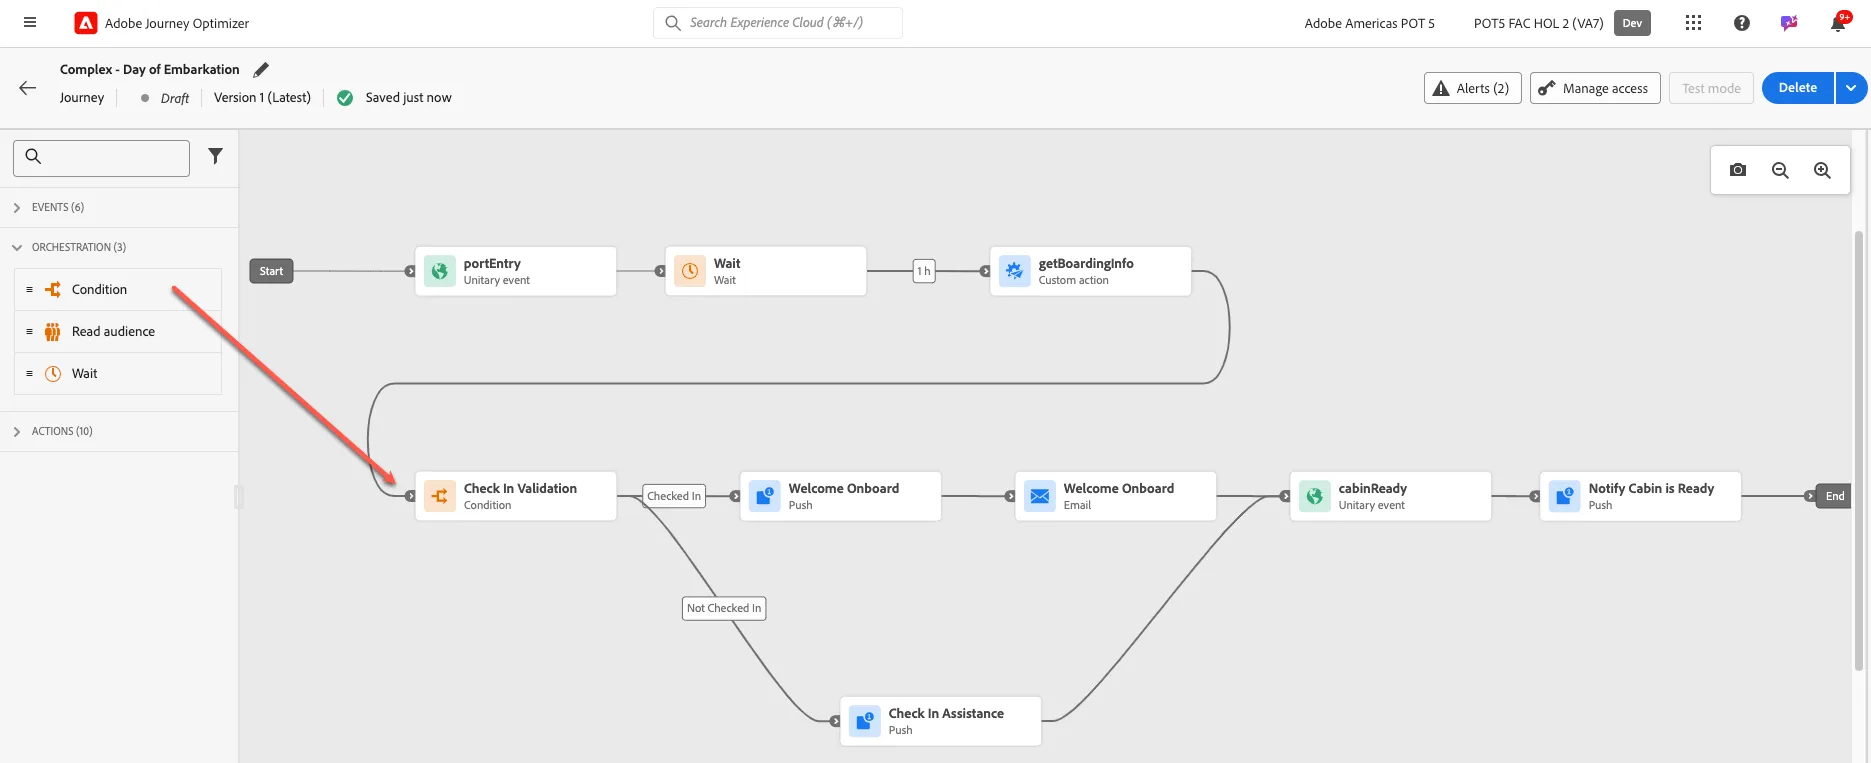Click the zoom out magnifier icon
Image resolution: width=1871 pixels, height=763 pixels.
tap(1780, 170)
